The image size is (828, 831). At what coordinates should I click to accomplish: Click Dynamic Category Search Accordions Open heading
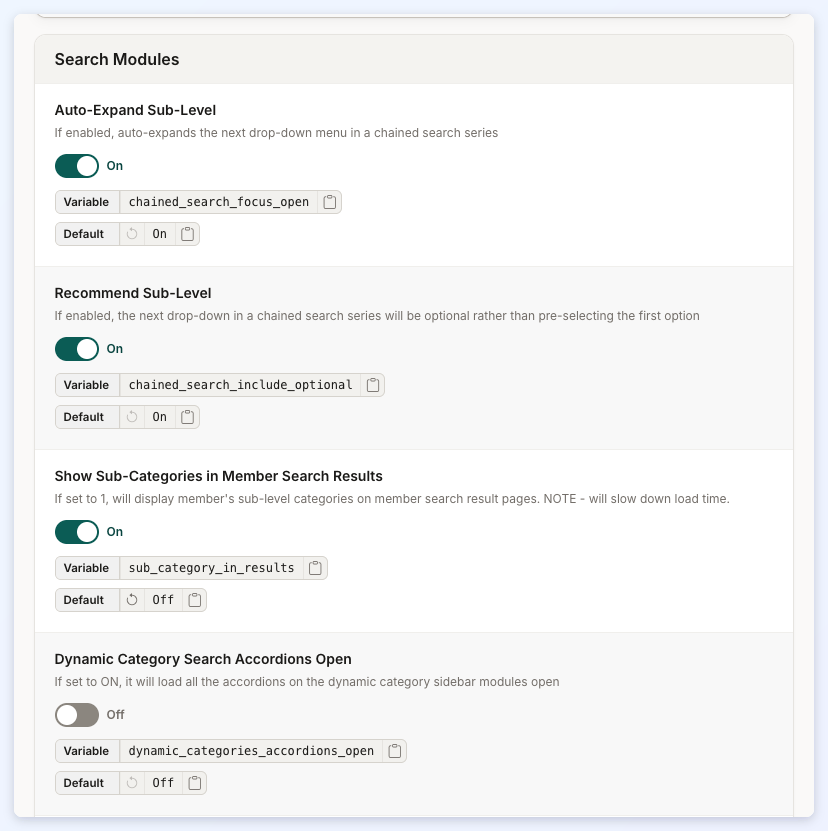coord(203,659)
